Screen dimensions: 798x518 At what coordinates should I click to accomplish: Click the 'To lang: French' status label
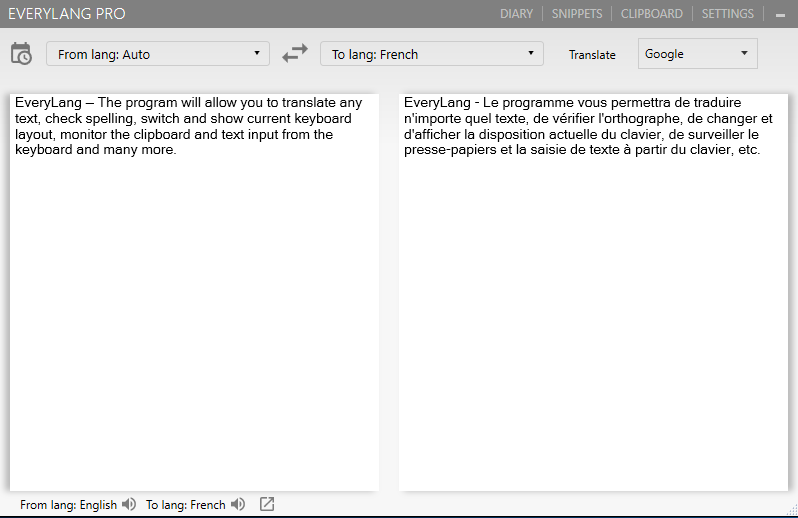pos(186,505)
